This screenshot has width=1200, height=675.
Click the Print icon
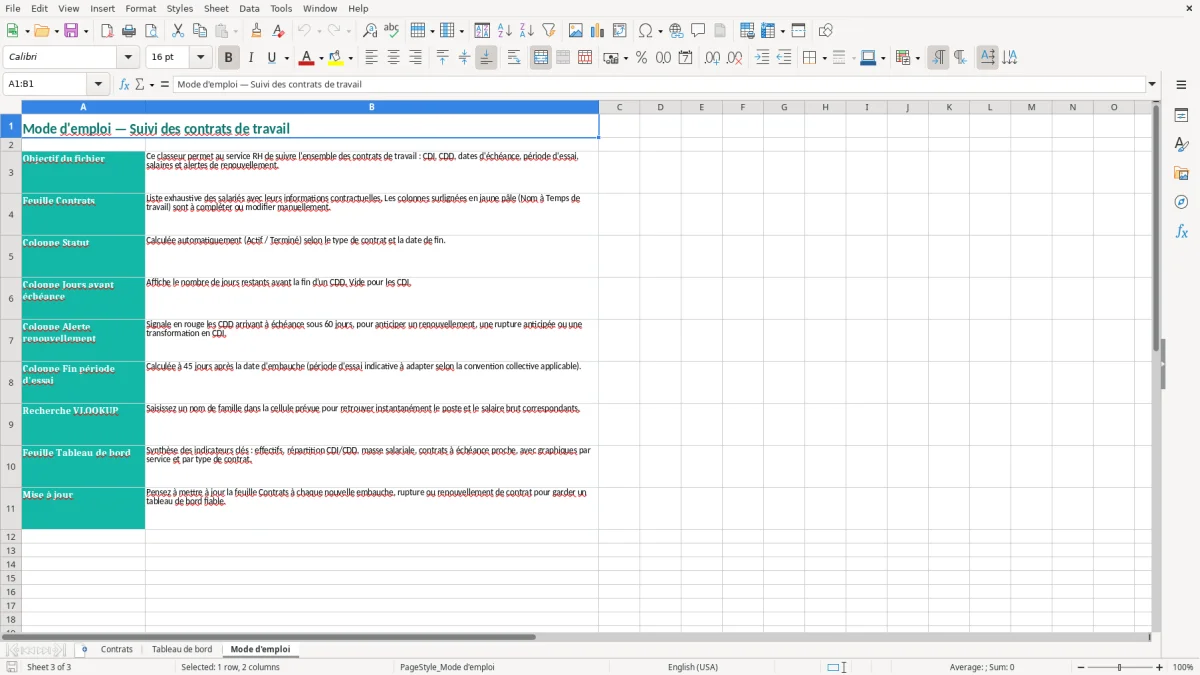click(129, 31)
